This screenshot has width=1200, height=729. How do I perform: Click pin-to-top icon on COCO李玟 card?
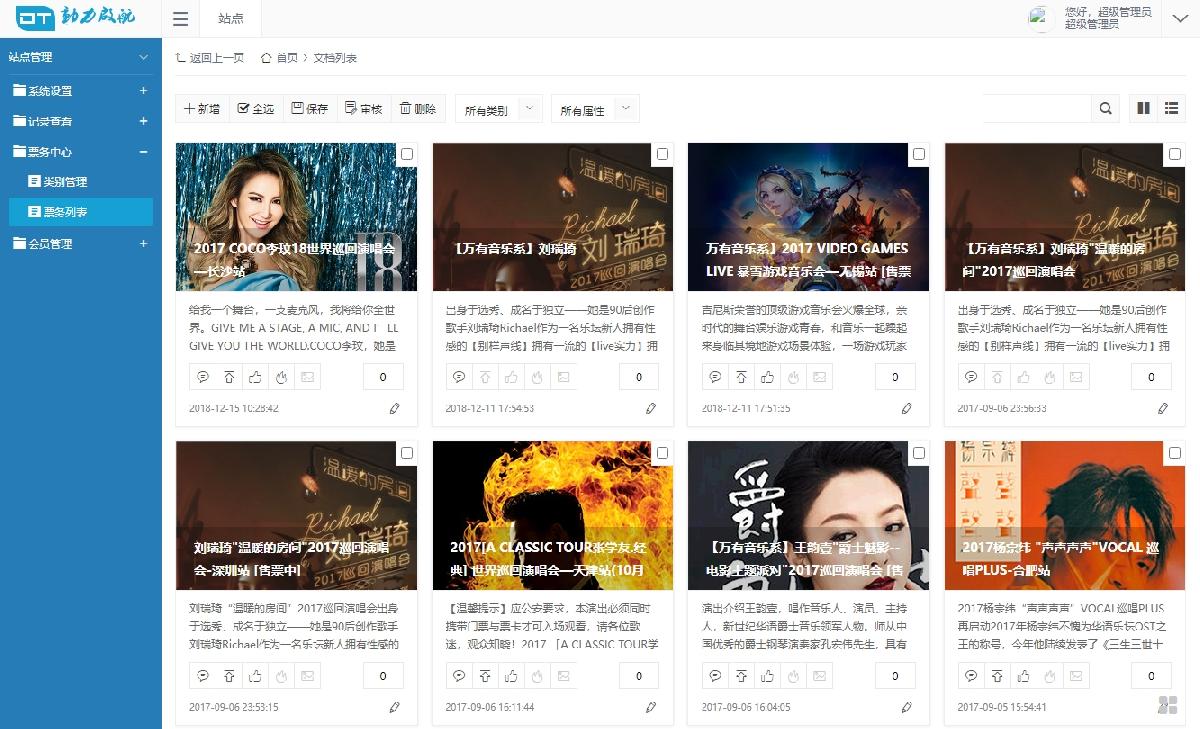[x=229, y=377]
